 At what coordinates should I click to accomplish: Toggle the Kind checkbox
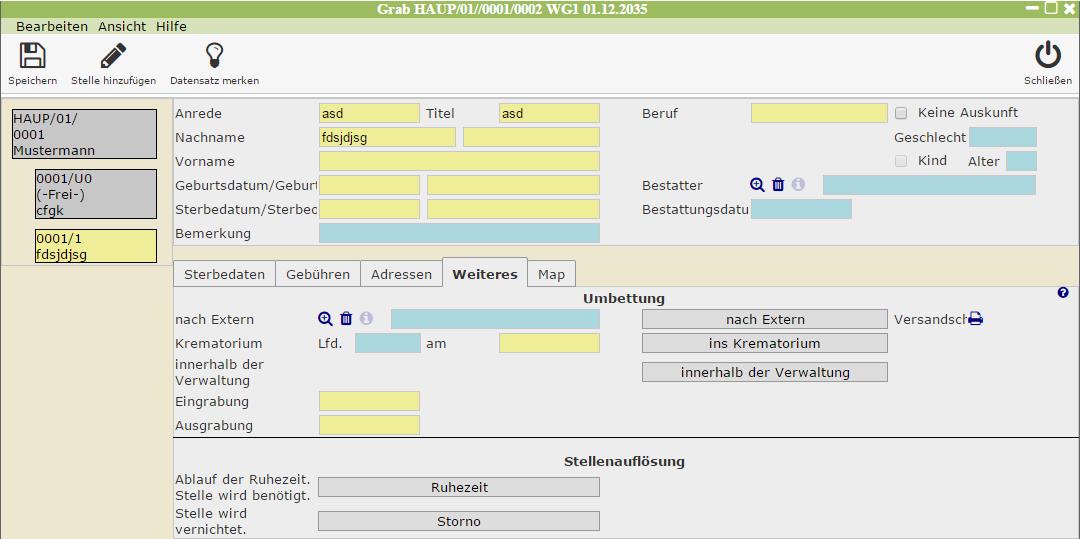901,161
